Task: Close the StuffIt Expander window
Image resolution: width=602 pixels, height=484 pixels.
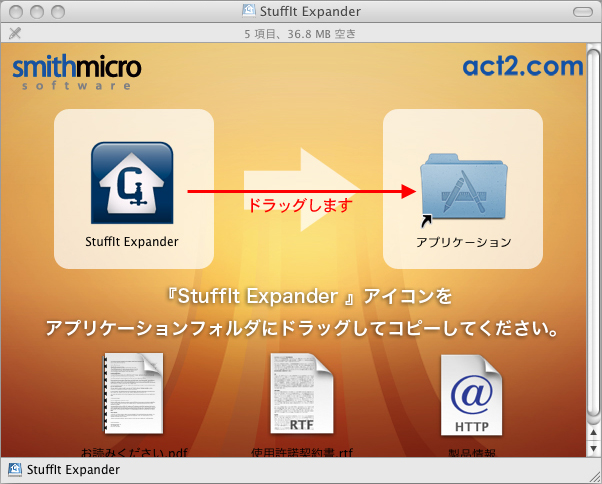Action: [16, 12]
